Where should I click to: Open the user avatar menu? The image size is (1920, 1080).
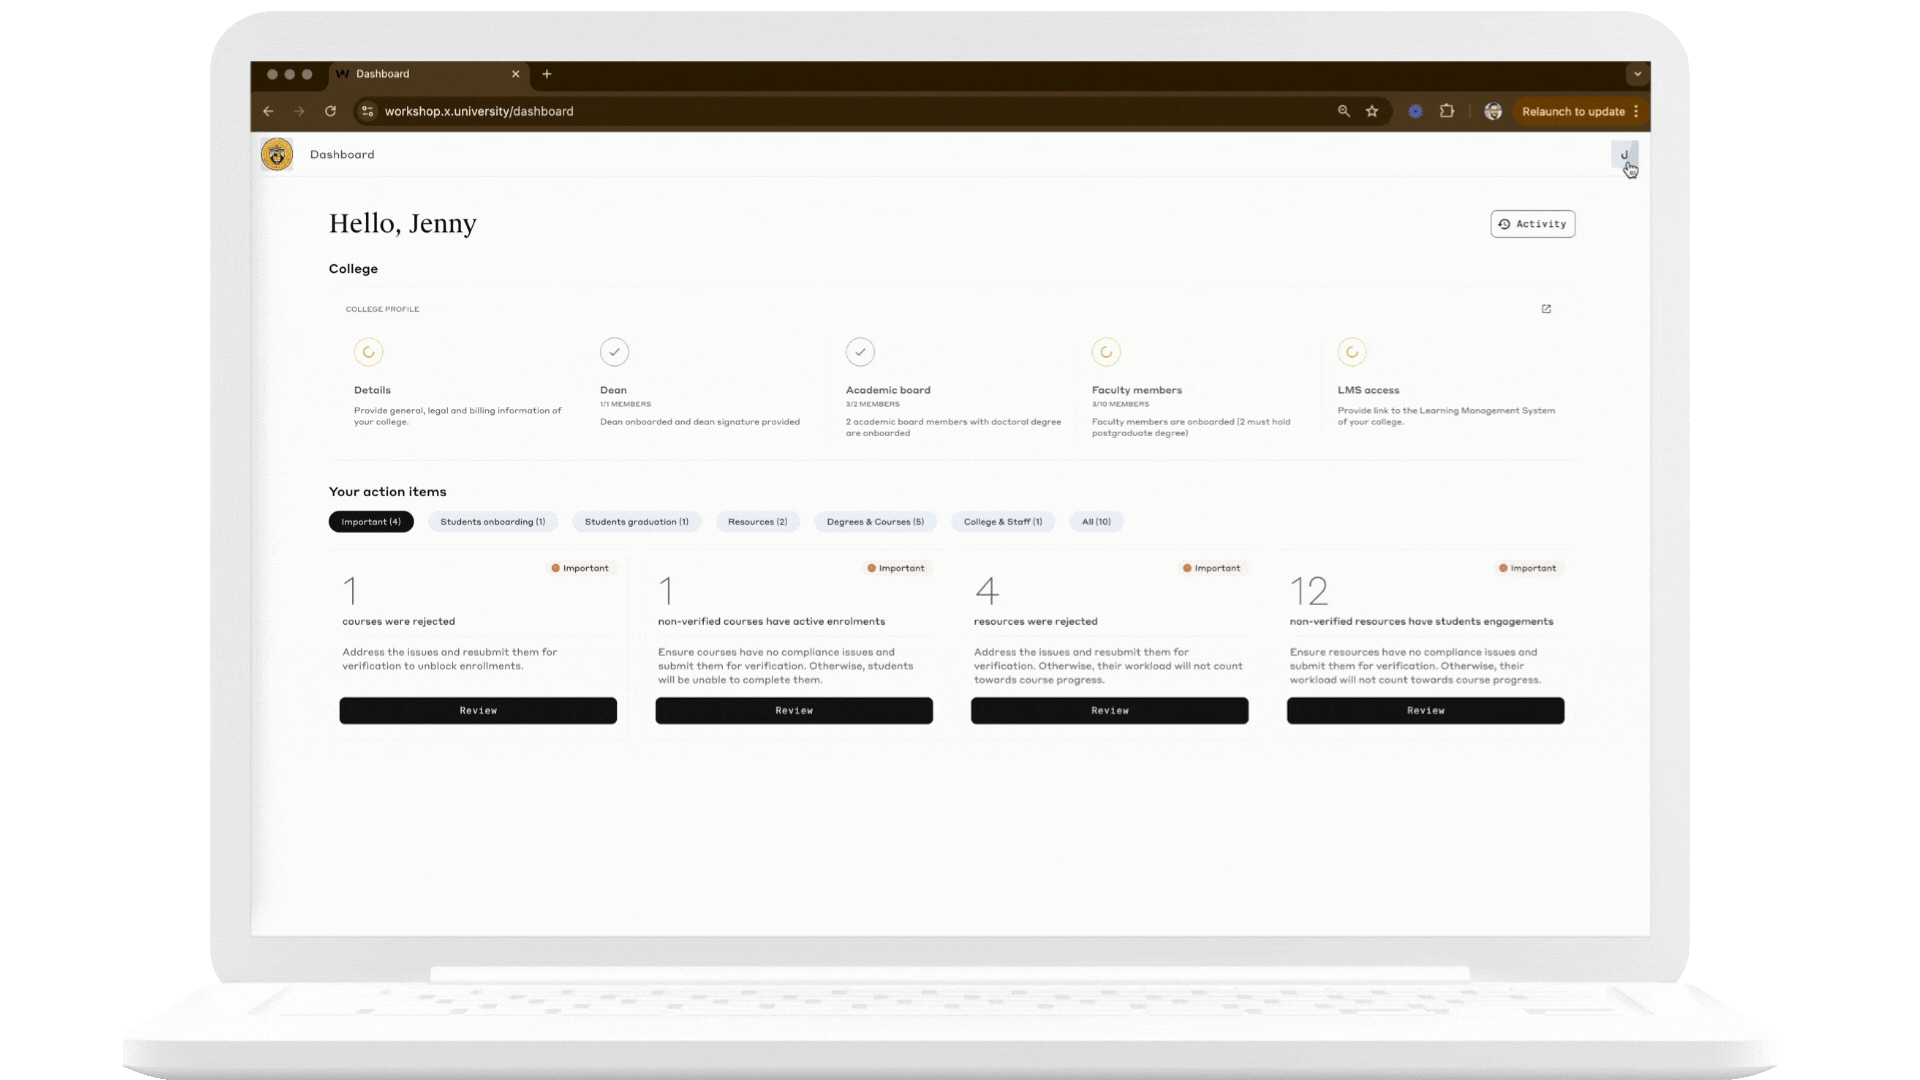[x=1624, y=155]
